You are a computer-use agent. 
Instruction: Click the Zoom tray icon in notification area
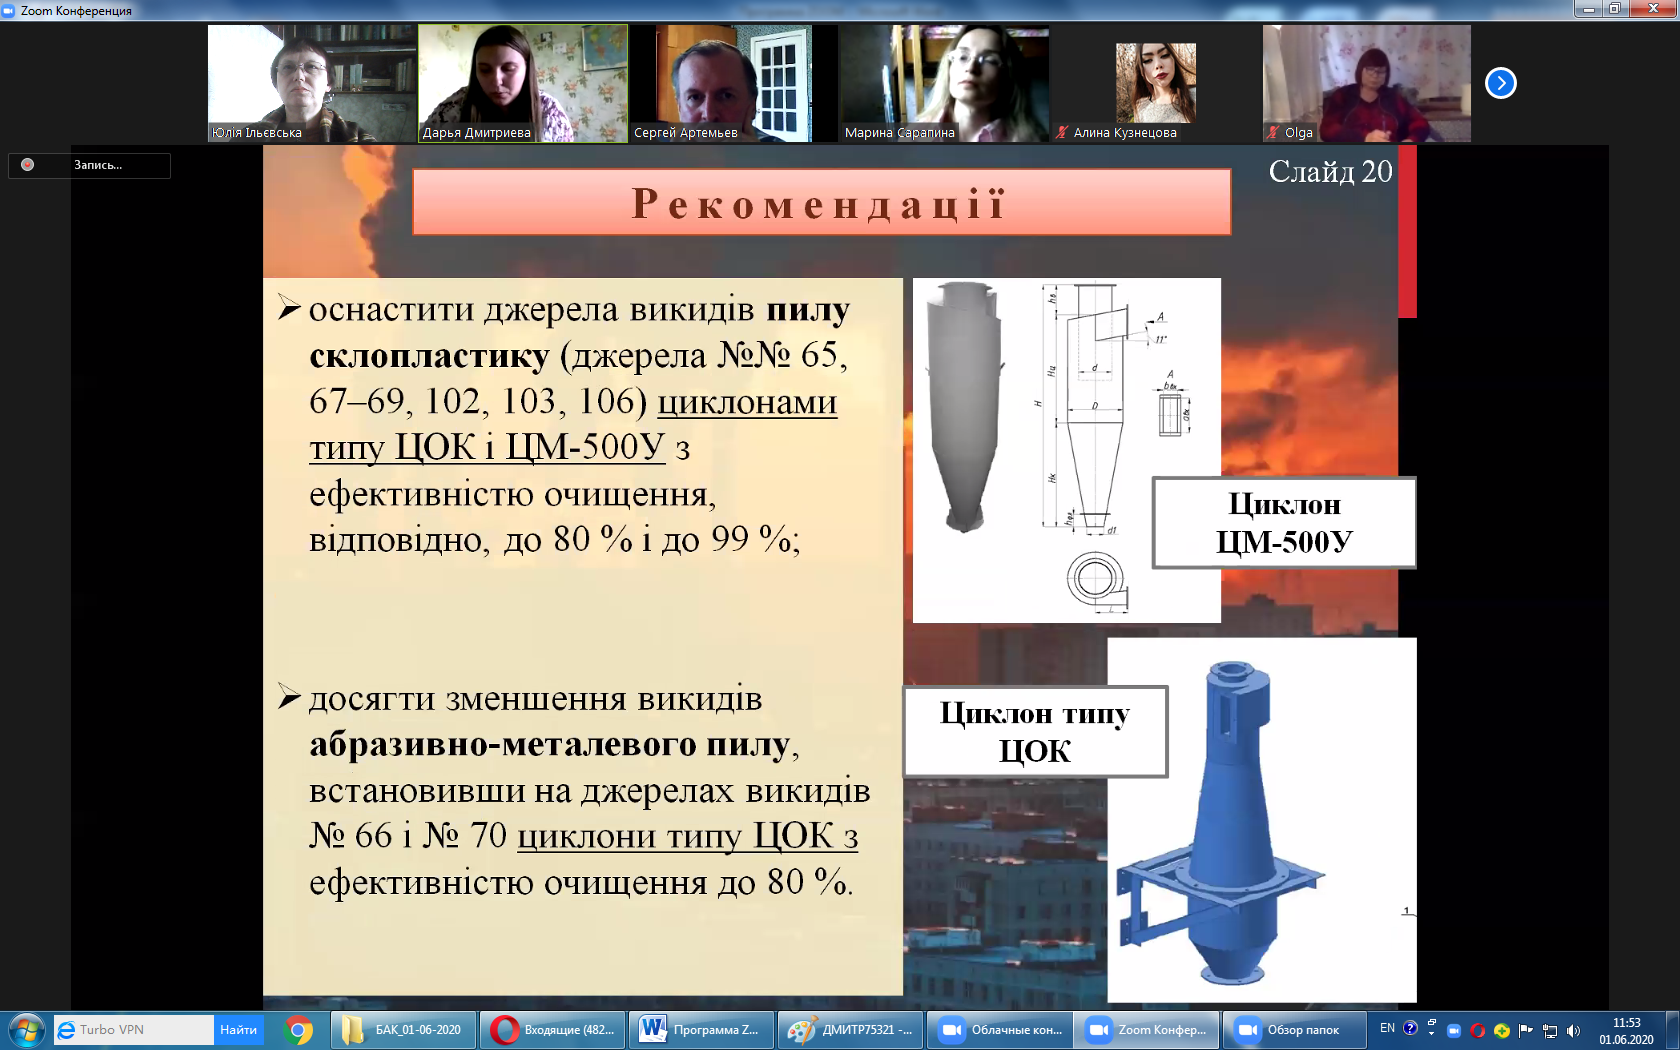point(1454,1030)
